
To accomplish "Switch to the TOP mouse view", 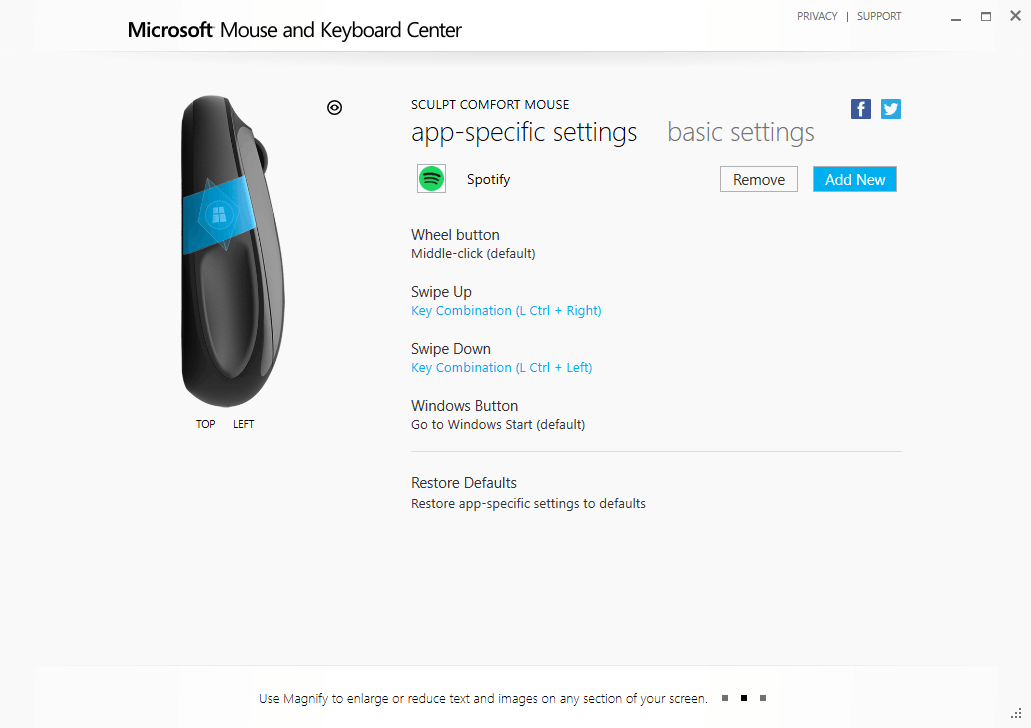I will pos(205,424).
